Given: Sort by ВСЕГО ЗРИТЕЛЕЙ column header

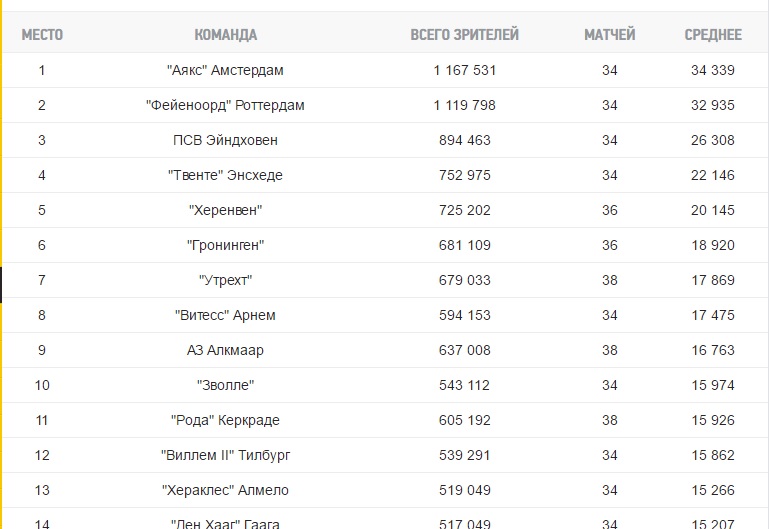Looking at the screenshot, I should click(464, 35).
